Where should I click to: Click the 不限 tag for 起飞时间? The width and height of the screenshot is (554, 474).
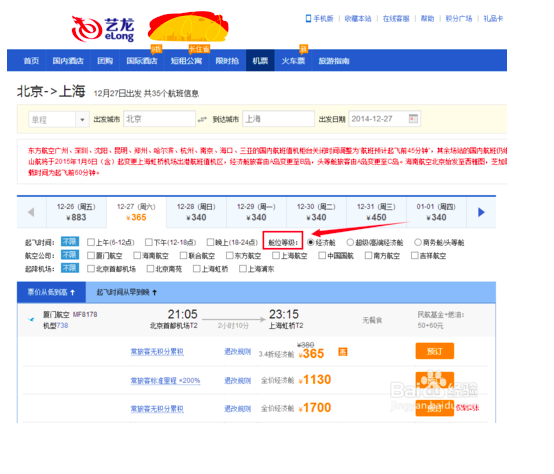(70, 242)
